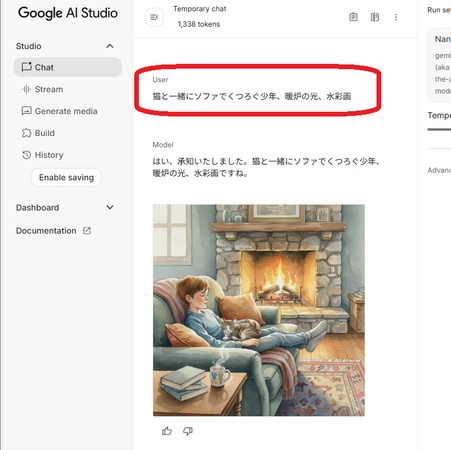The width and height of the screenshot is (451, 450).
Task: Click the system instructions clipboard icon
Action: (353, 17)
